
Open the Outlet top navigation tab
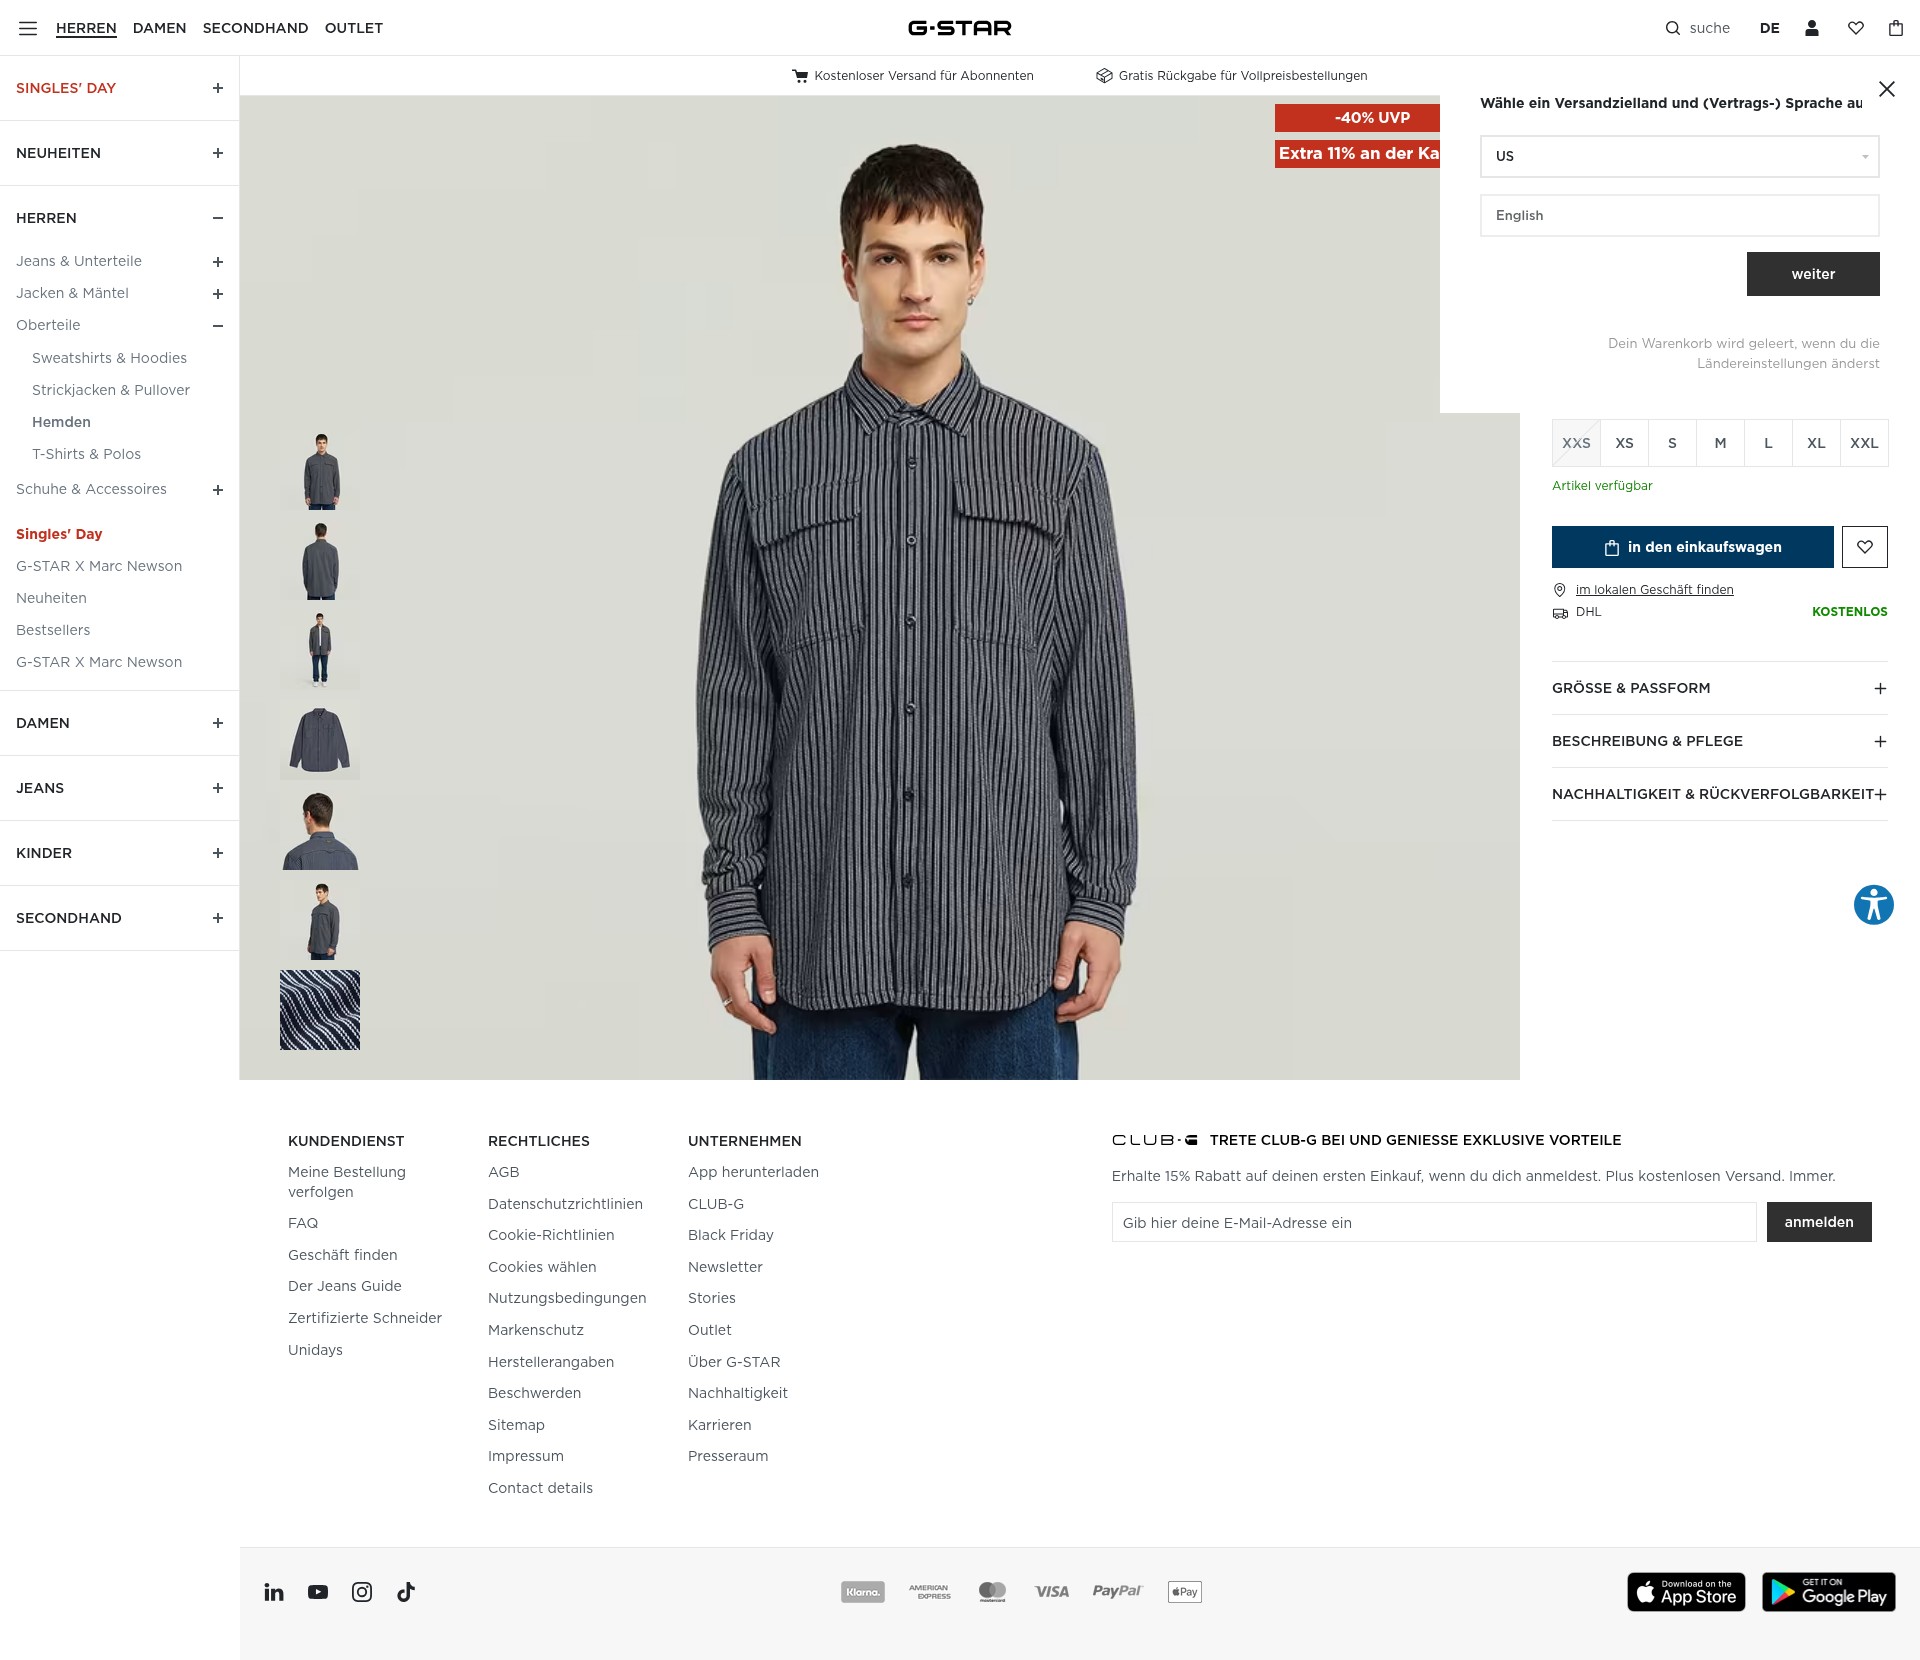pyautogui.click(x=353, y=28)
